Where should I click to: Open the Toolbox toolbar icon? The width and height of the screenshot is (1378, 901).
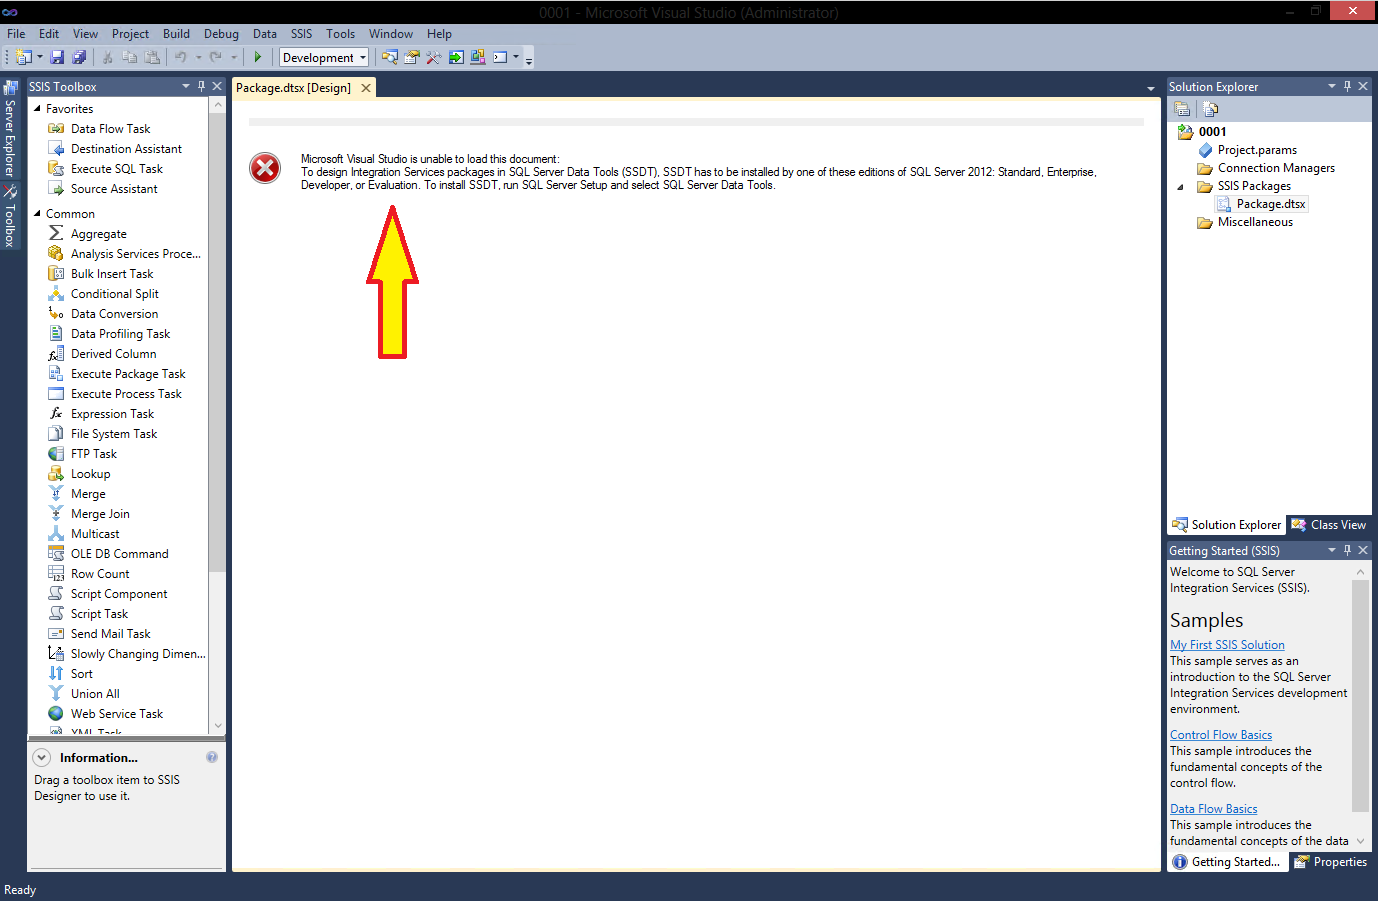(x=434, y=57)
